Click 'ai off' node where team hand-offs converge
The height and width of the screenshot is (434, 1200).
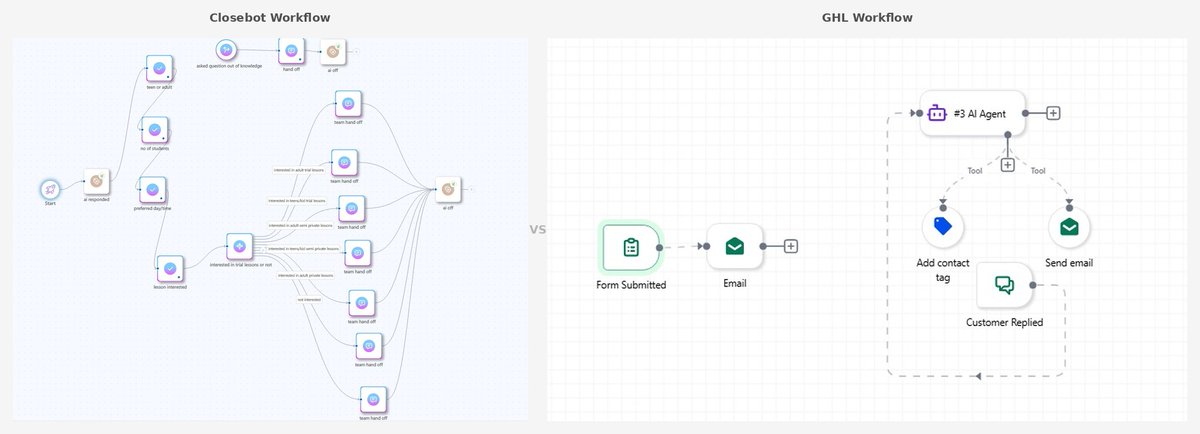[x=449, y=188]
